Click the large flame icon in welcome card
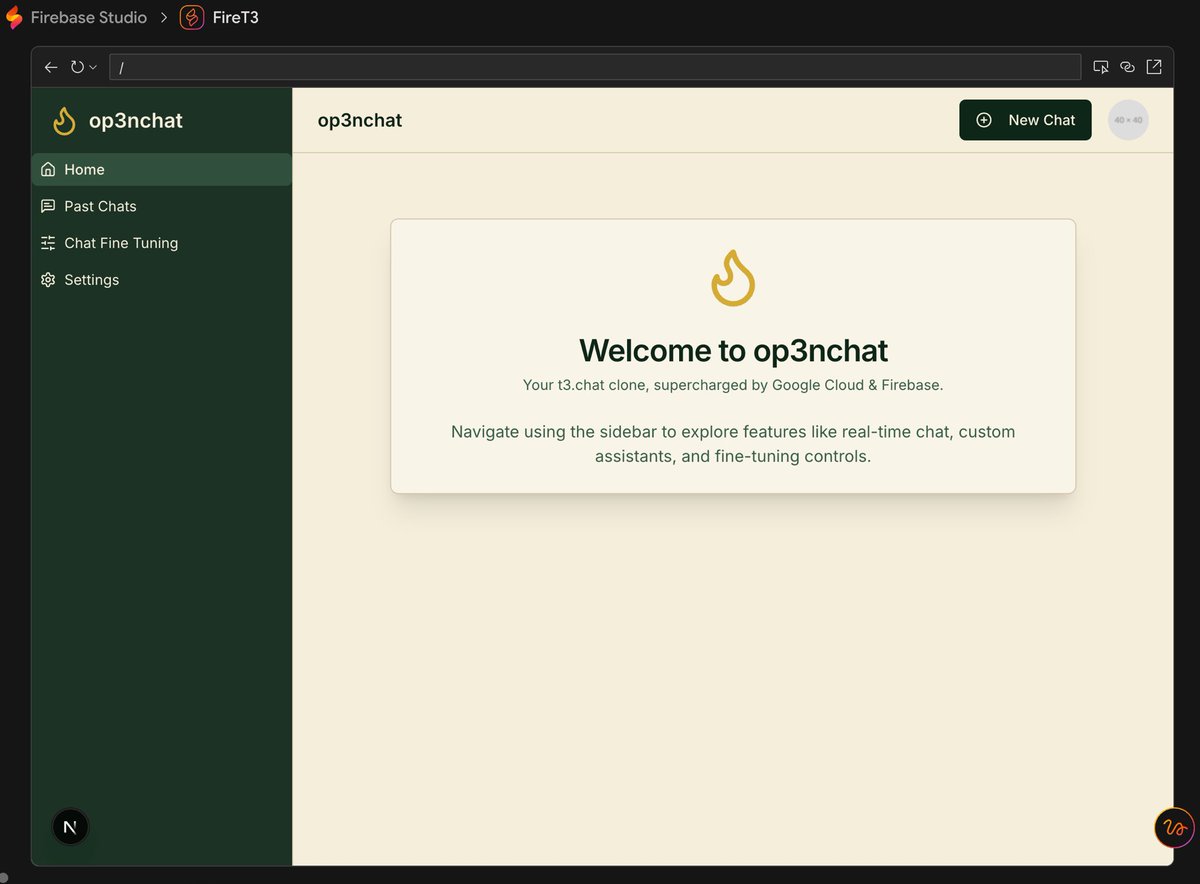Viewport: 1200px width, 884px height. (733, 278)
